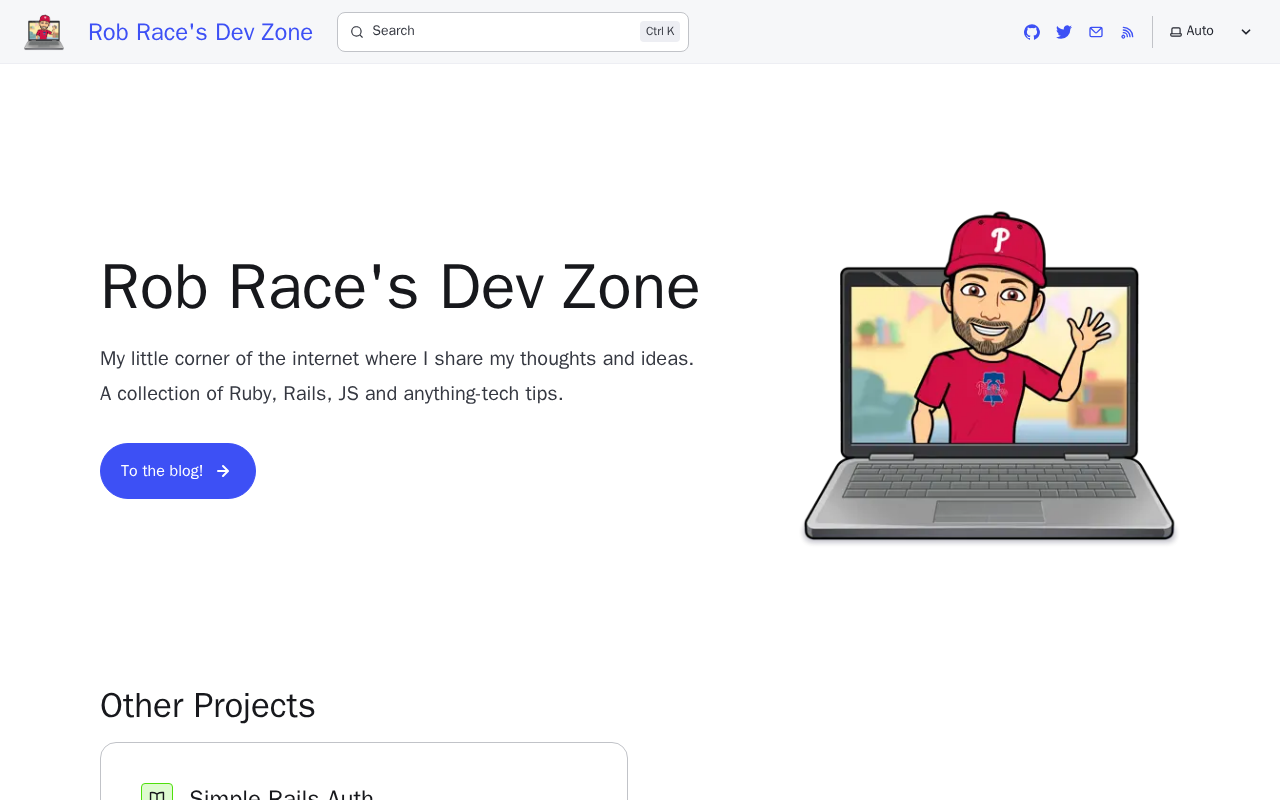The width and height of the screenshot is (1280, 800).
Task: Click the green book icon on Simple Rails Auth card
Action: coord(157,792)
